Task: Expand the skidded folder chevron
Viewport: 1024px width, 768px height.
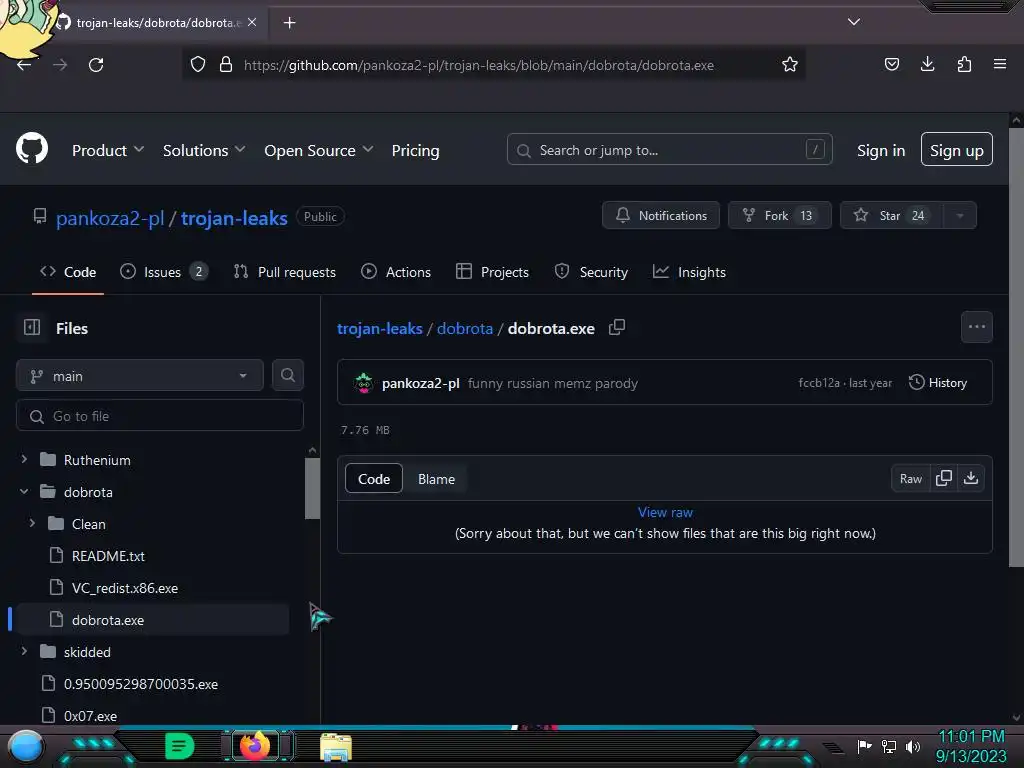Action: click(24, 651)
